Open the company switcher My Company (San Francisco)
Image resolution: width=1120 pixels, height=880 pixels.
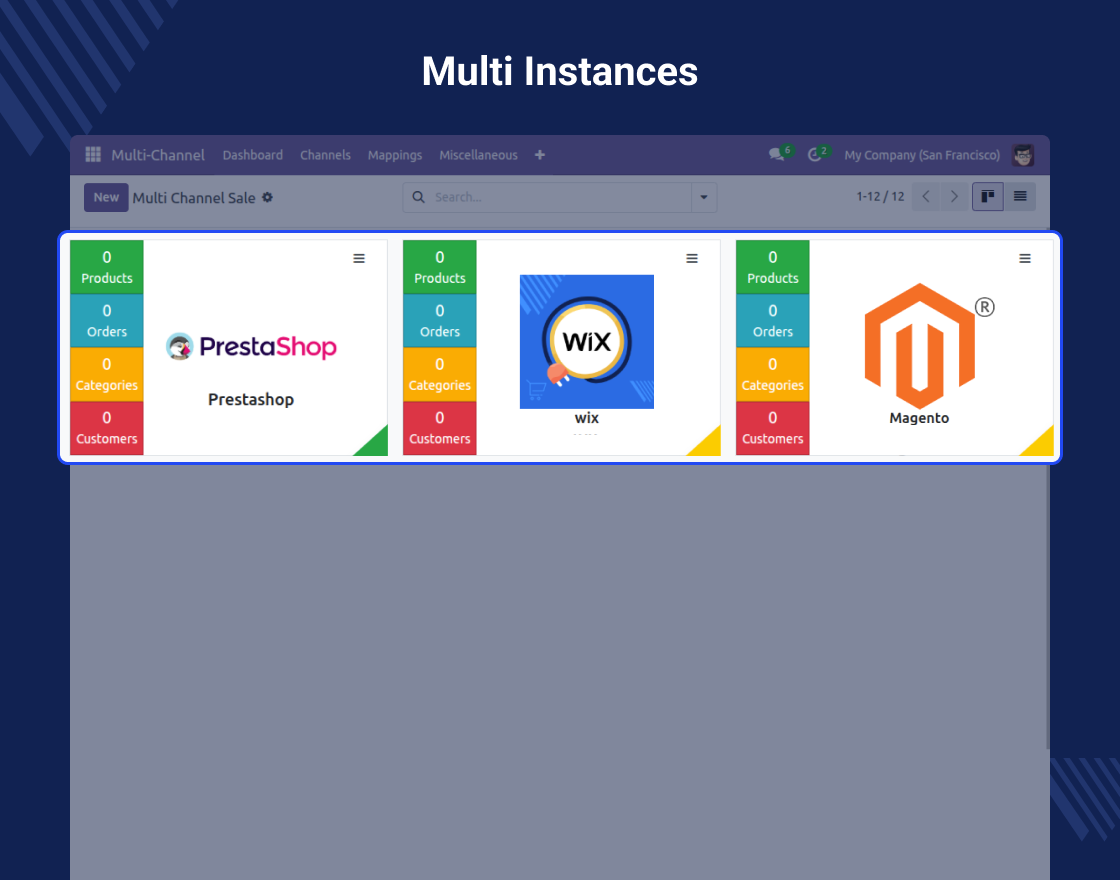921,155
